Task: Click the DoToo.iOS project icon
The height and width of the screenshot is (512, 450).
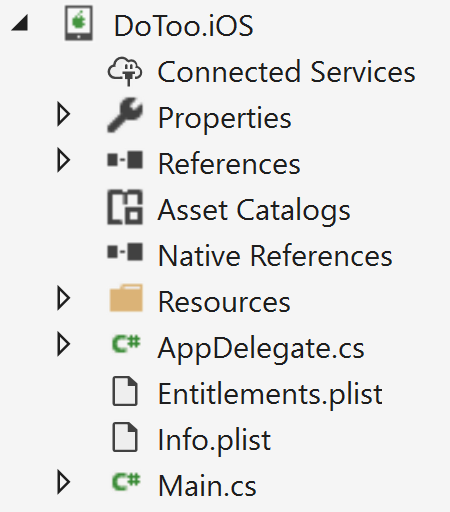Action: 79,23
